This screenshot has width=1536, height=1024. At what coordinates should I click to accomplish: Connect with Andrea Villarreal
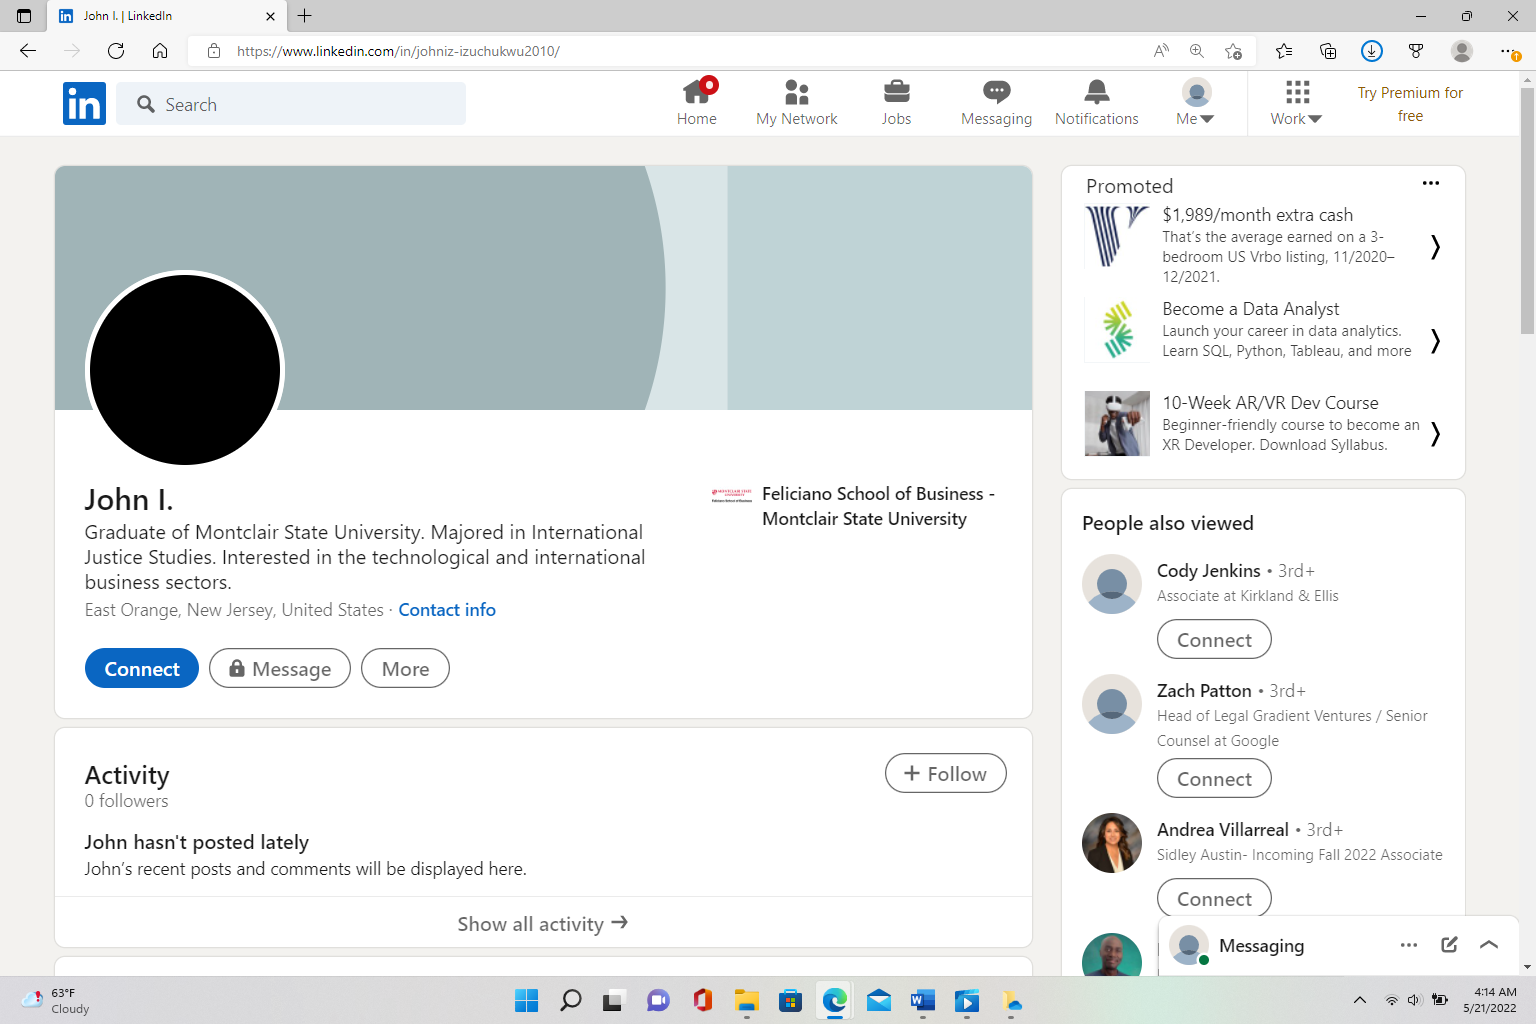1214,897
